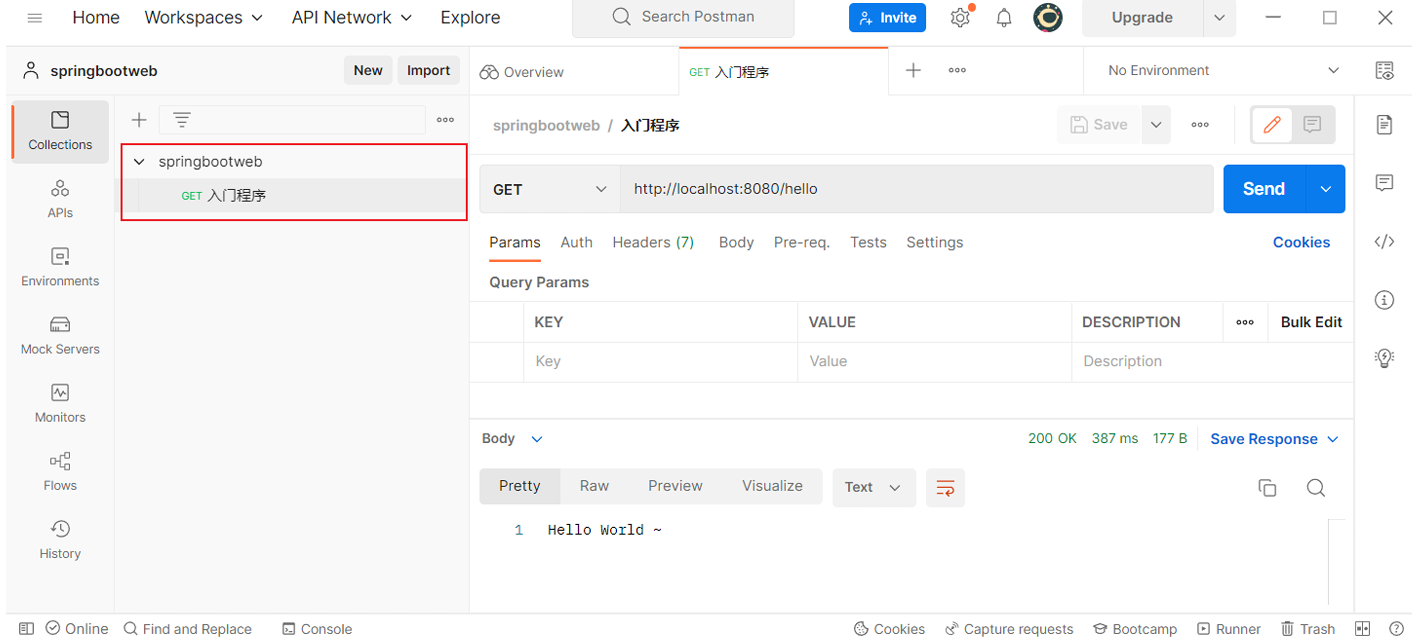Screen dimensions: 1412x644
Task: Open tab bar more options ellipsis
Action: coord(957,70)
